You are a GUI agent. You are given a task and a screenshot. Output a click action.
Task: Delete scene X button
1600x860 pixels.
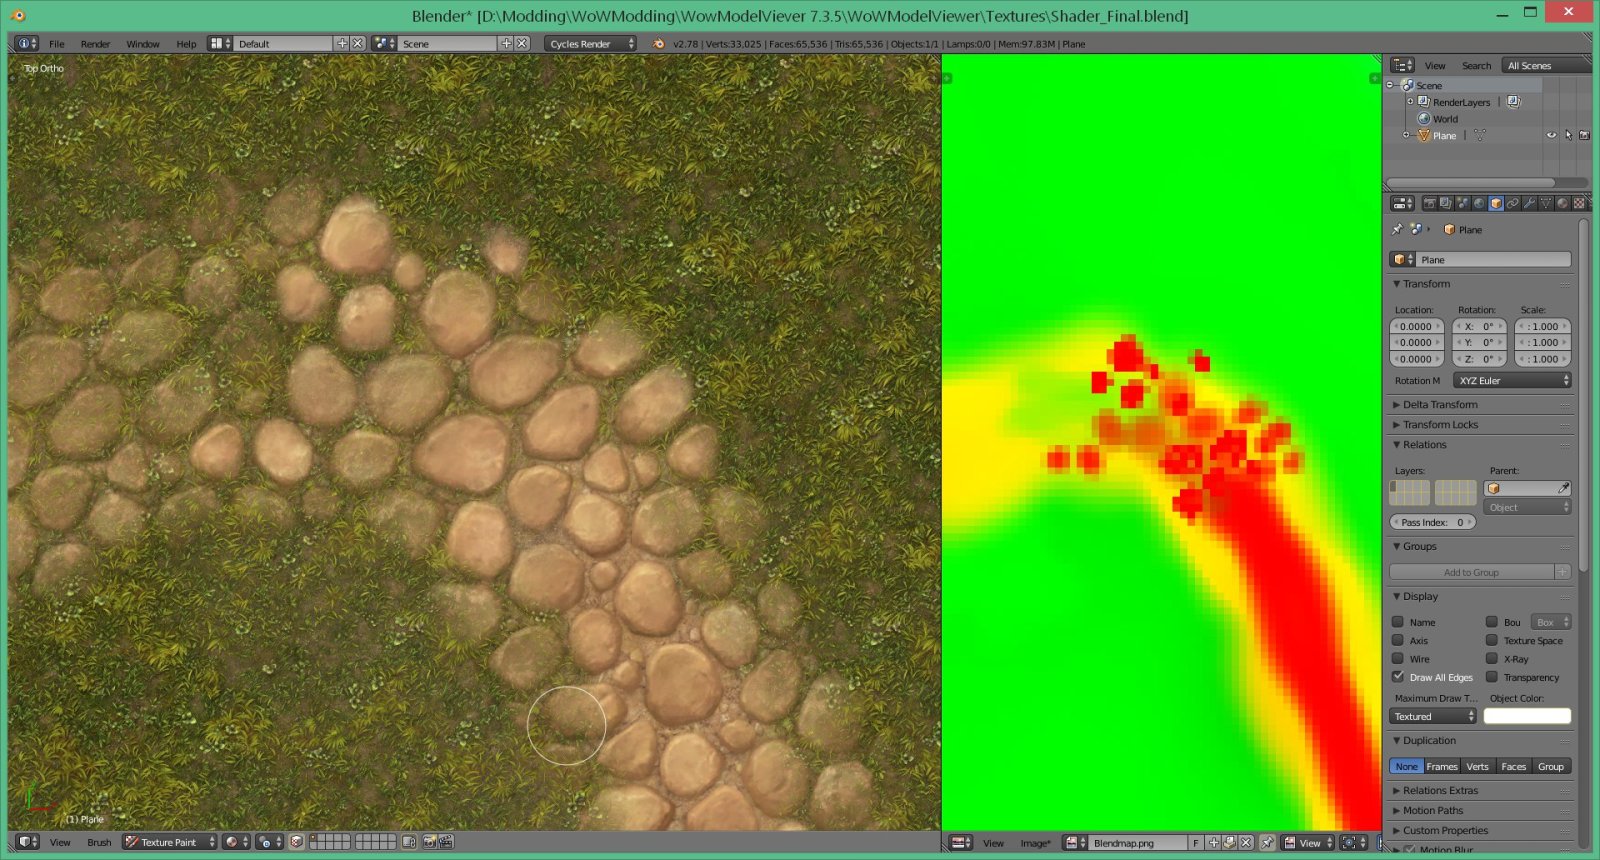click(x=522, y=44)
